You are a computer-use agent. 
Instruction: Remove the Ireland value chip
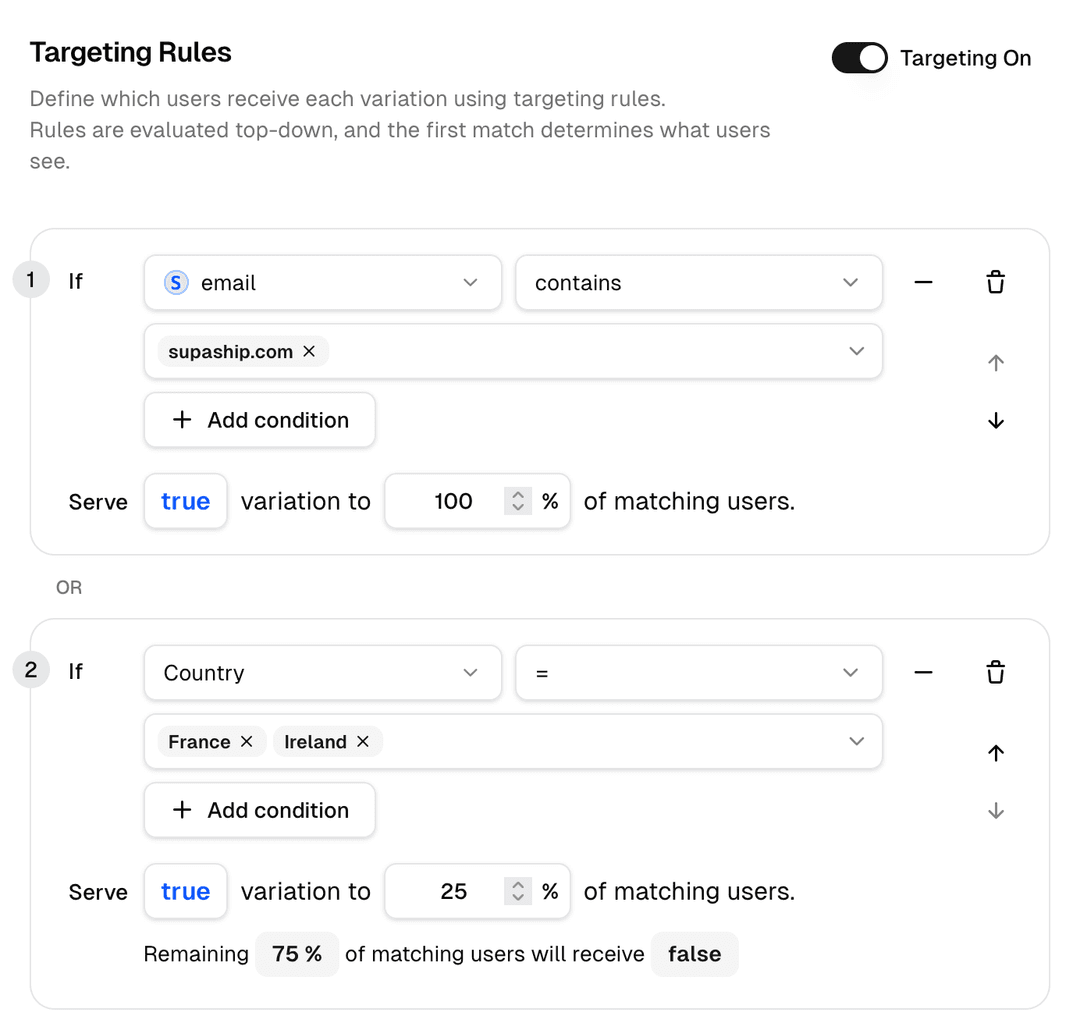point(363,741)
